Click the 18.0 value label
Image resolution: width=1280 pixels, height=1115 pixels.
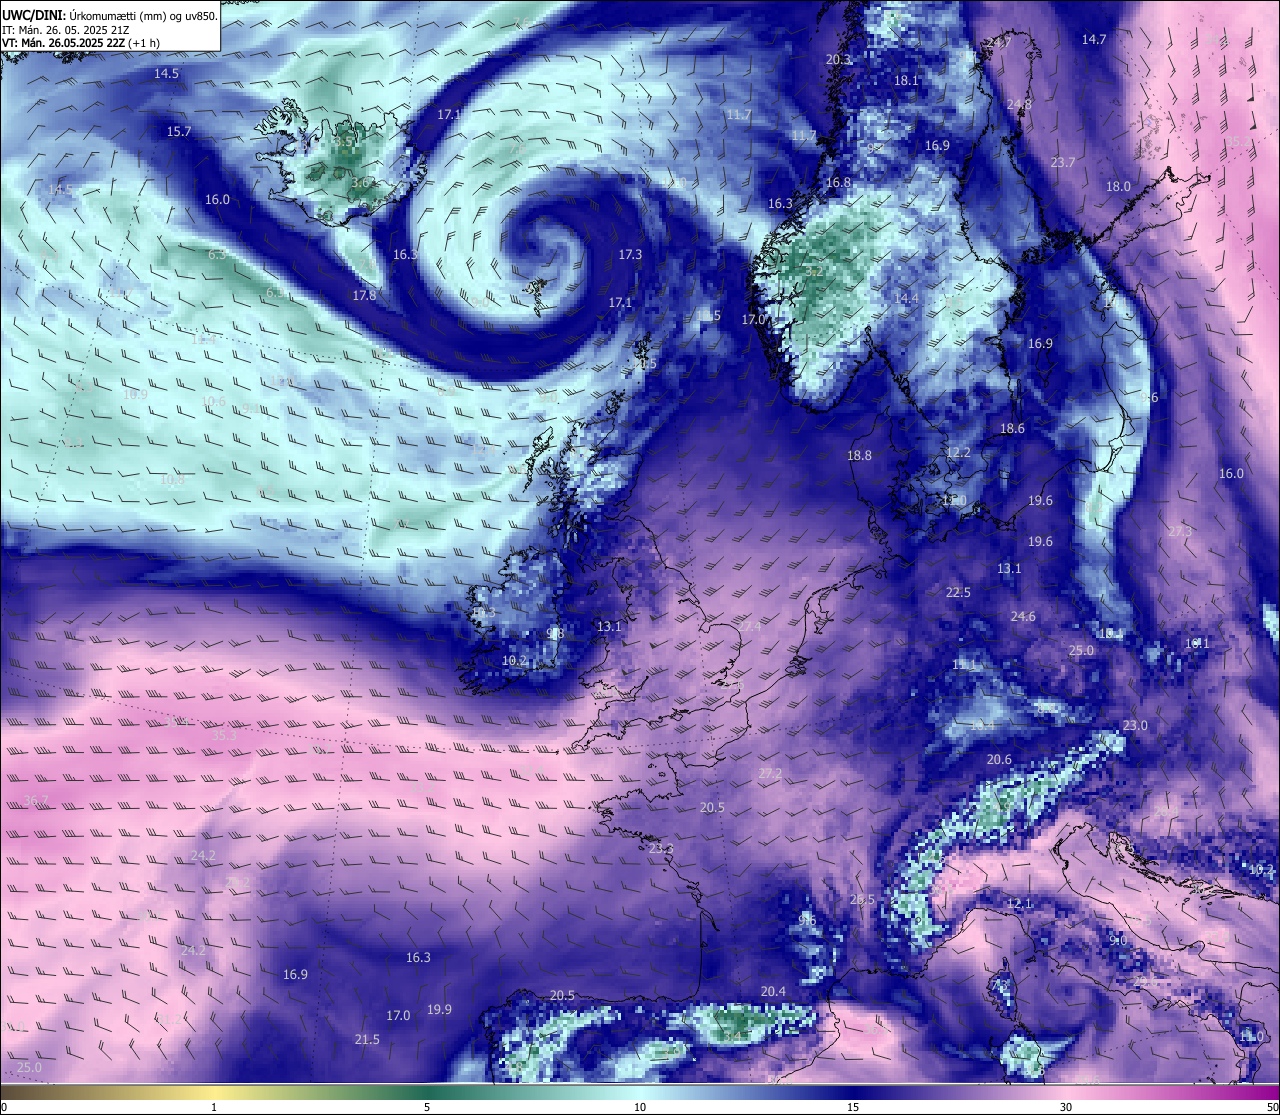1118,187
